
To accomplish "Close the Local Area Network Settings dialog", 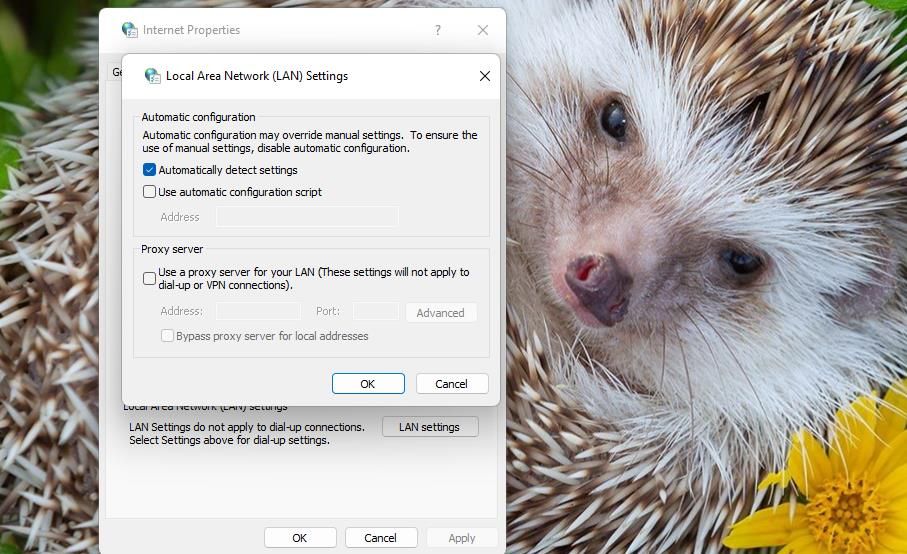I will pos(485,76).
